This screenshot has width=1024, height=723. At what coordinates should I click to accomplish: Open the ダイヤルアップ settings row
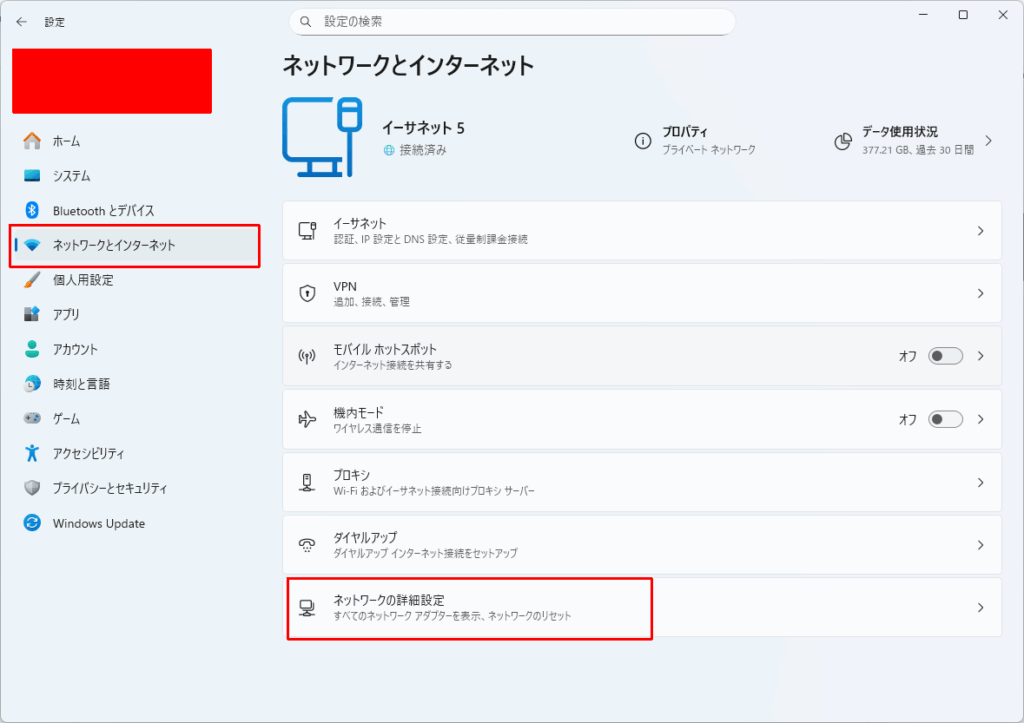pyautogui.click(x=640, y=545)
